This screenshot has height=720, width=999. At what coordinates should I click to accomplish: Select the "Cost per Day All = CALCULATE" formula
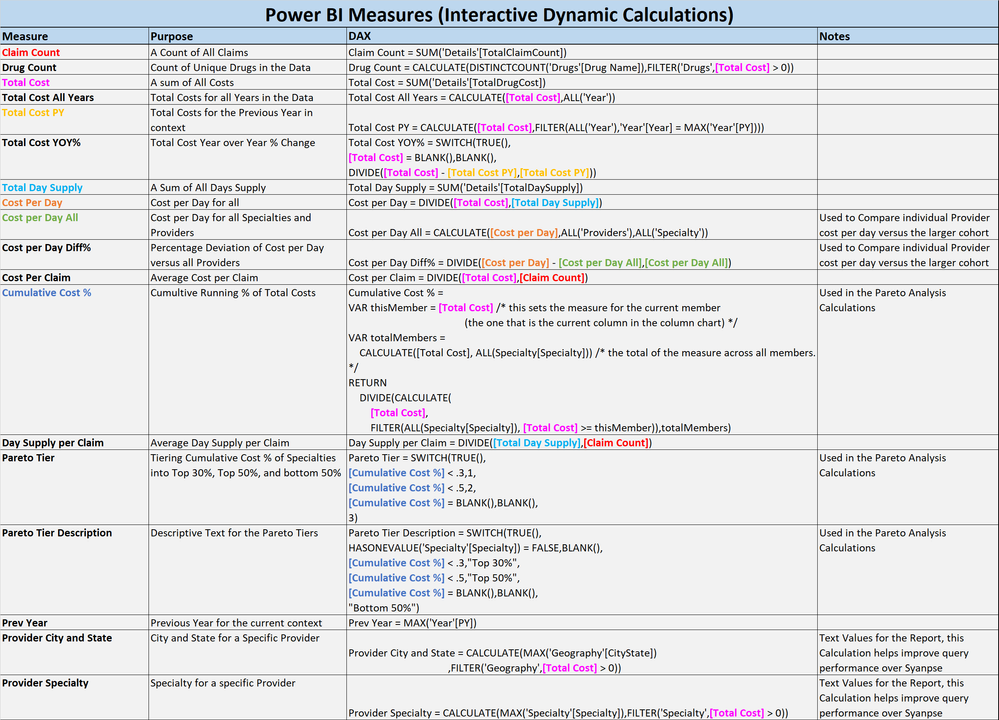[582, 225]
